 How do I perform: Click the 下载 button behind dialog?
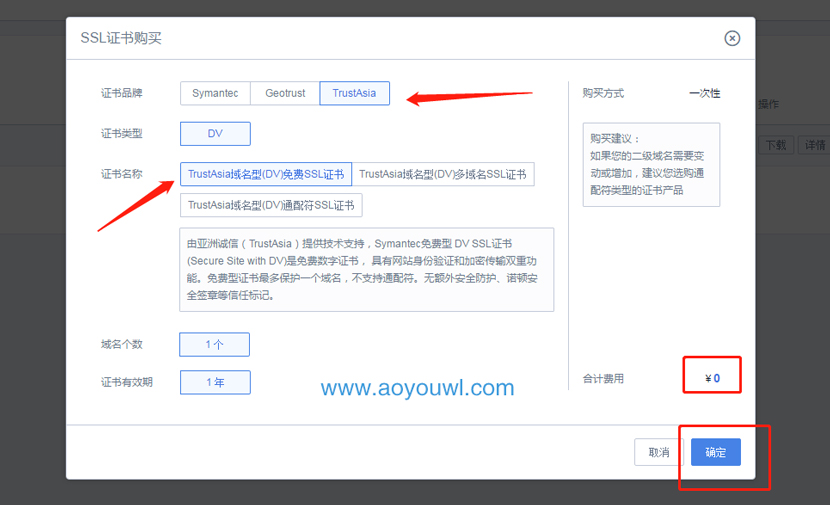coord(776,145)
